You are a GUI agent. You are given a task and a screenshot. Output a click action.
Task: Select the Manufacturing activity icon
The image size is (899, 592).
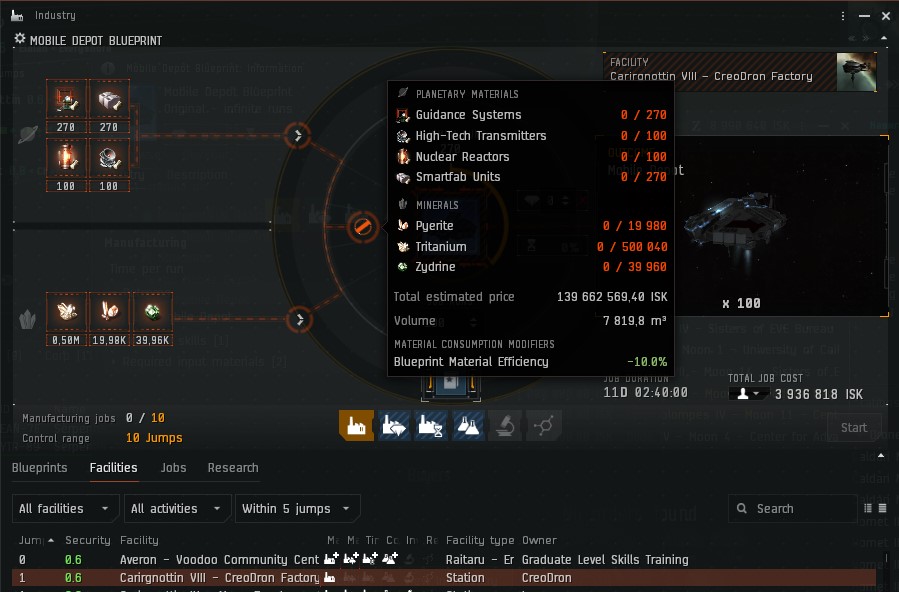pos(356,425)
